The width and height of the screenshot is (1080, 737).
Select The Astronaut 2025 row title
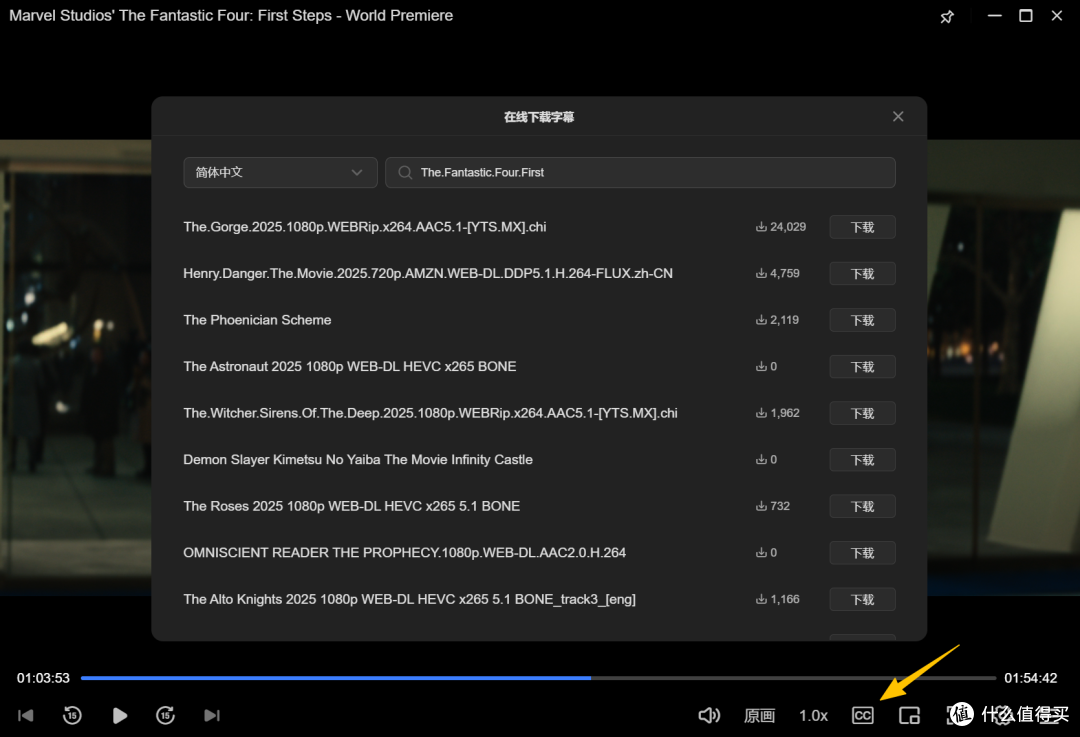pos(349,366)
